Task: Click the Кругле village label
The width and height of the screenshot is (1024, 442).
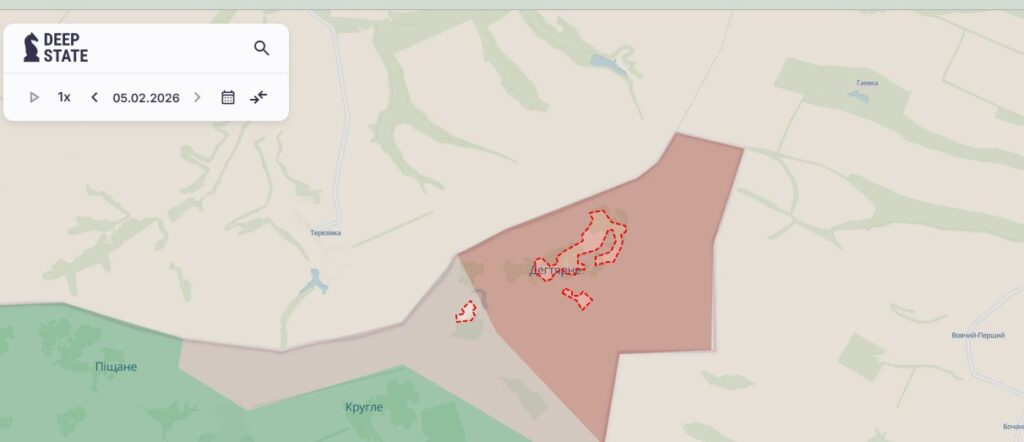Action: click(364, 407)
